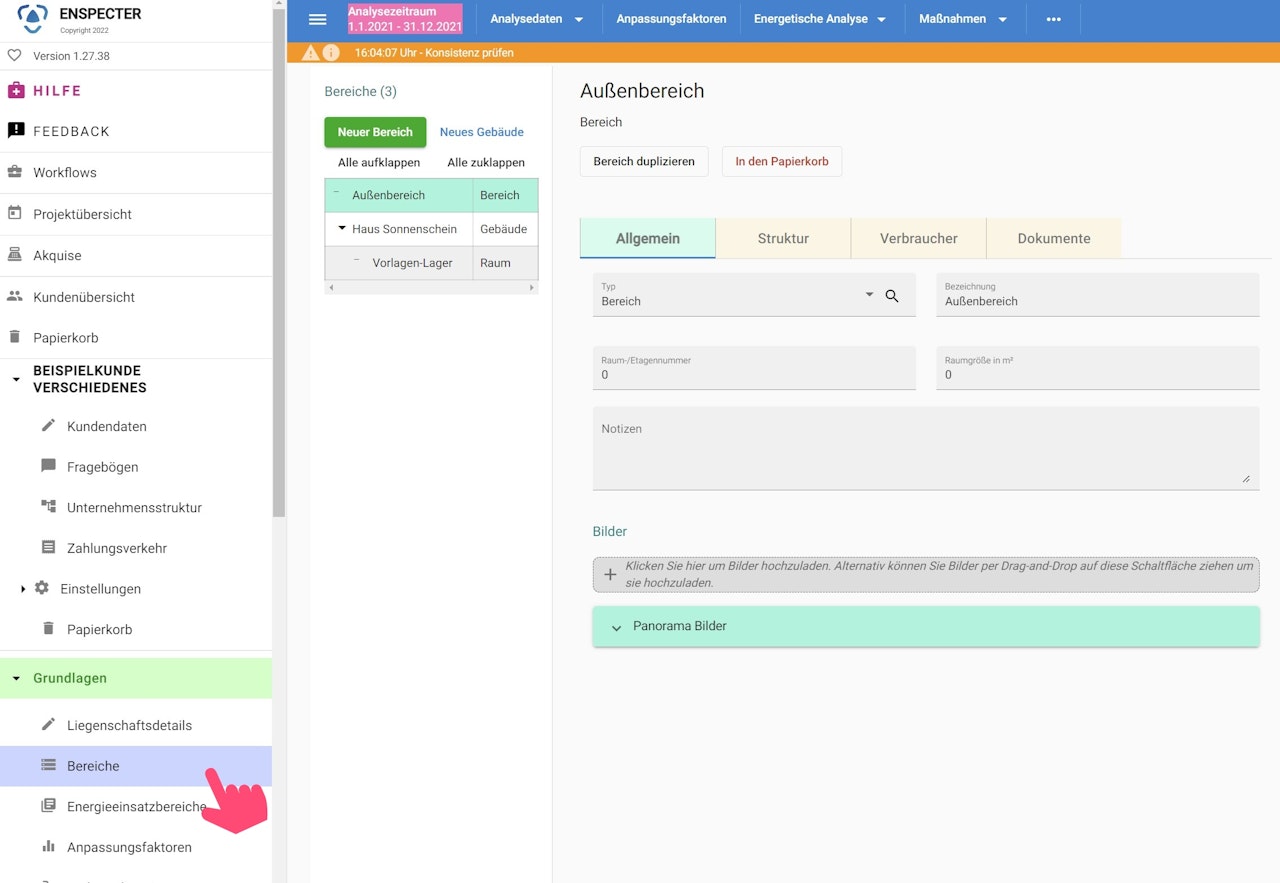Open the hamburger menu icon

tap(317, 20)
